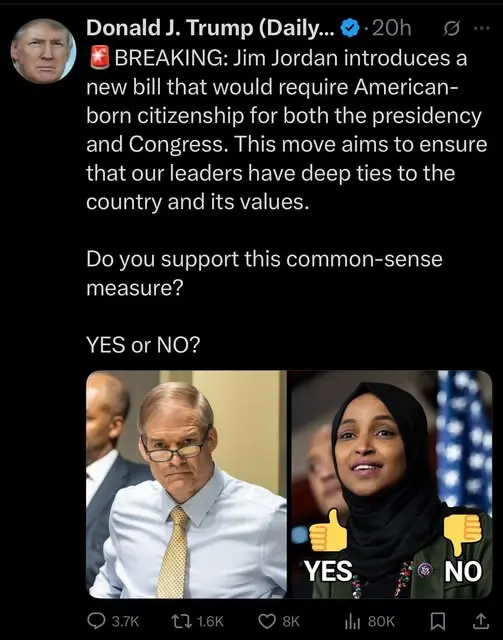Viewport: 503px width, 640px height.
Task: Open the poster's round profile avatar
Action: tap(43, 51)
